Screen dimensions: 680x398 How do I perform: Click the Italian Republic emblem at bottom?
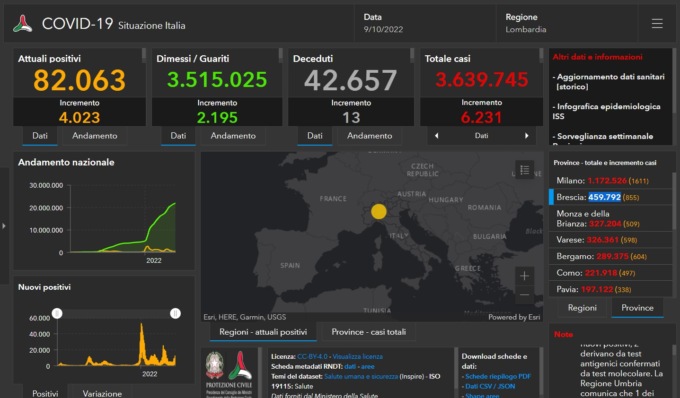click(214, 365)
